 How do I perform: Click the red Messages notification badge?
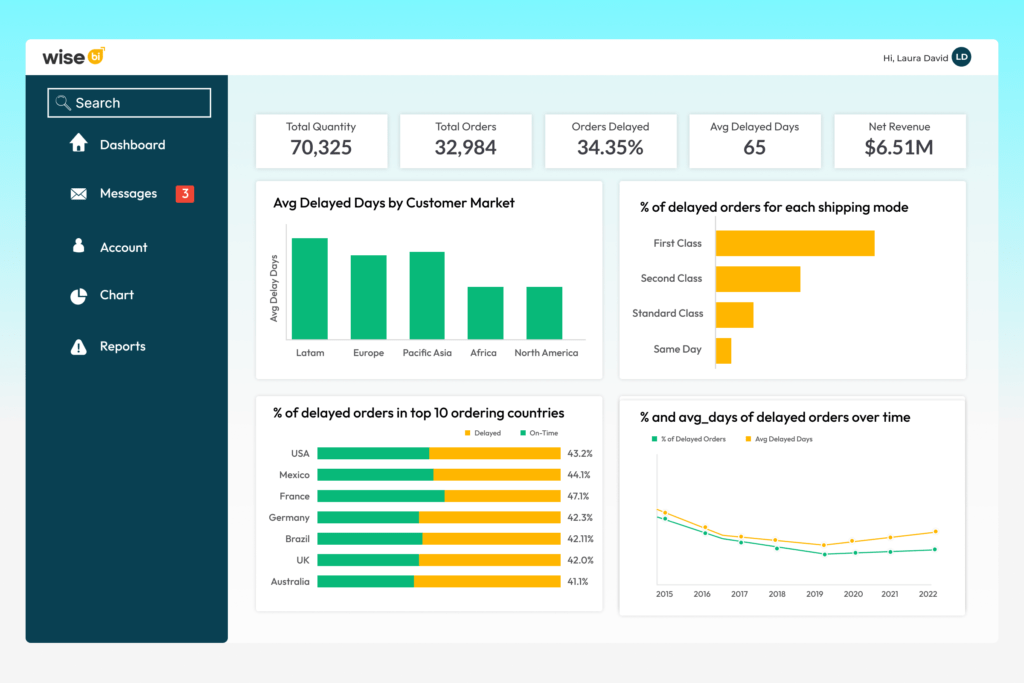184,193
